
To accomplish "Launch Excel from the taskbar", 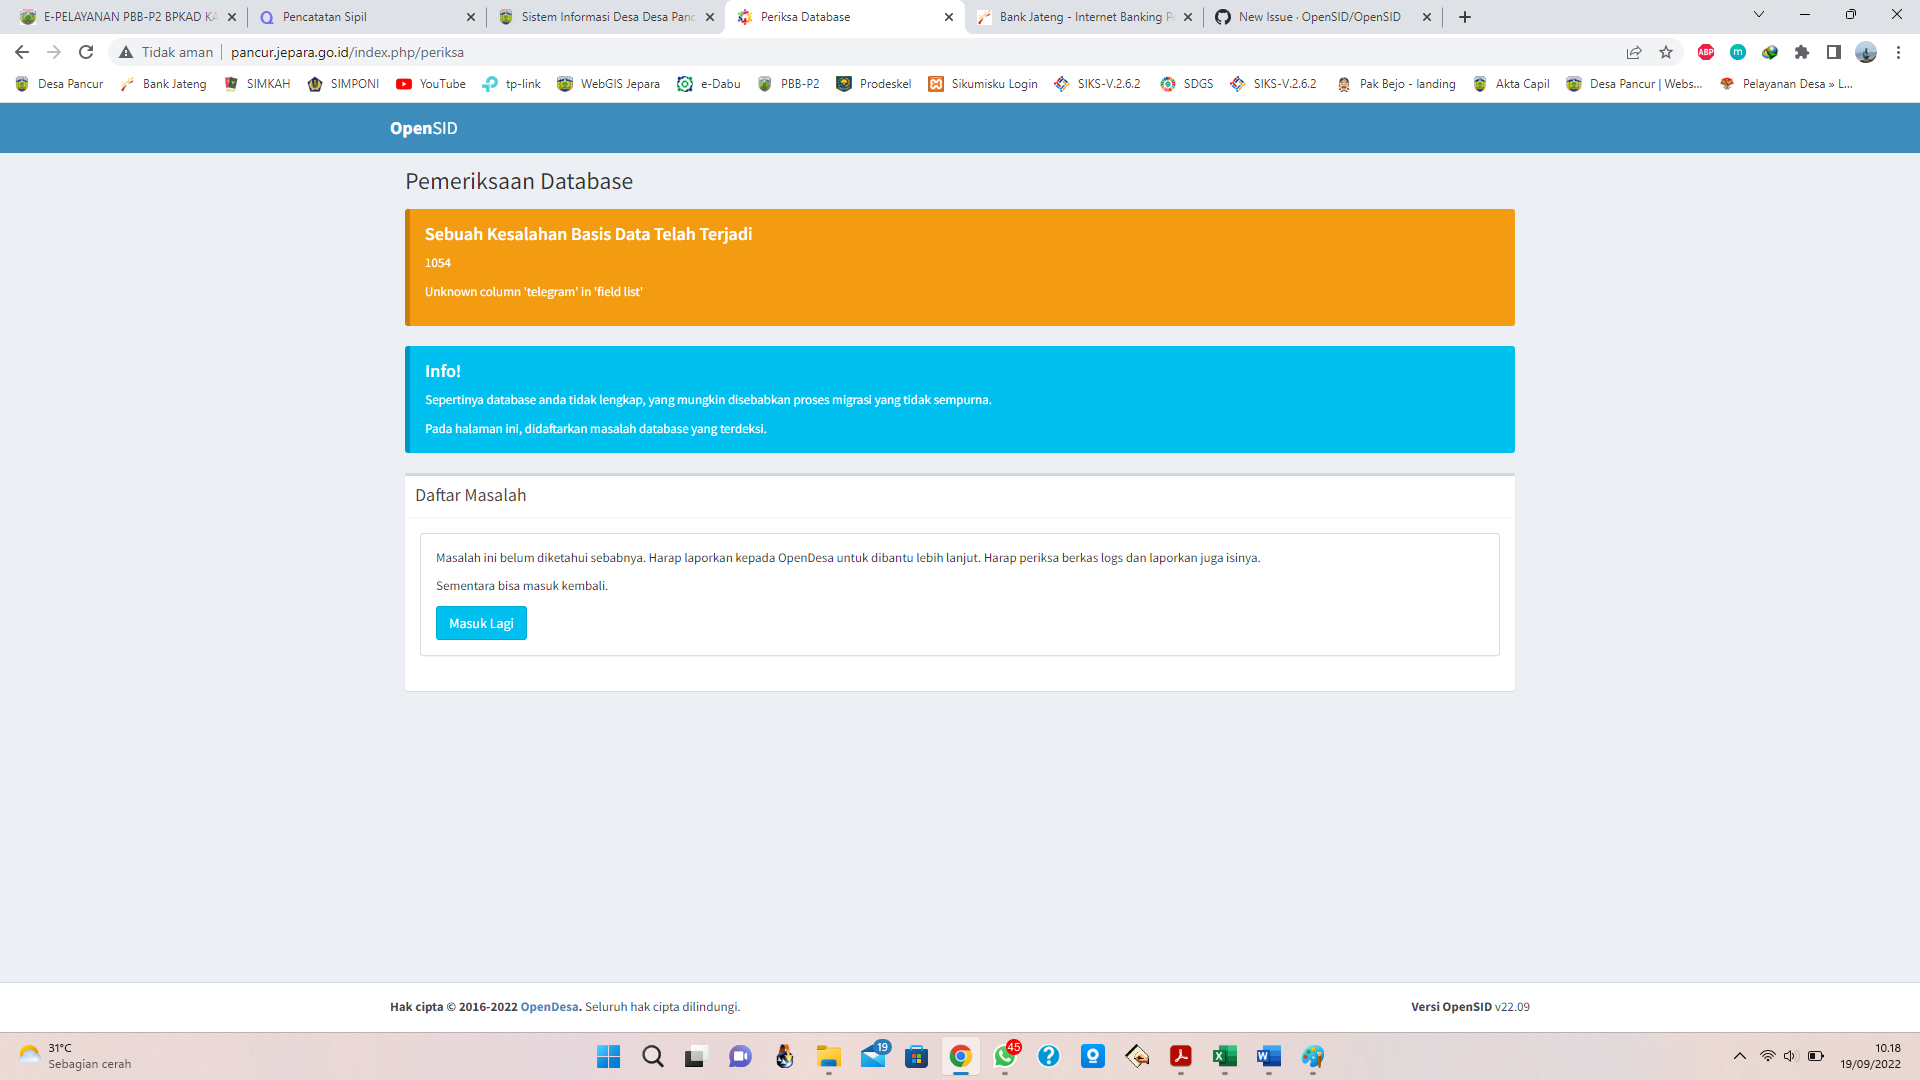I will (1224, 1057).
